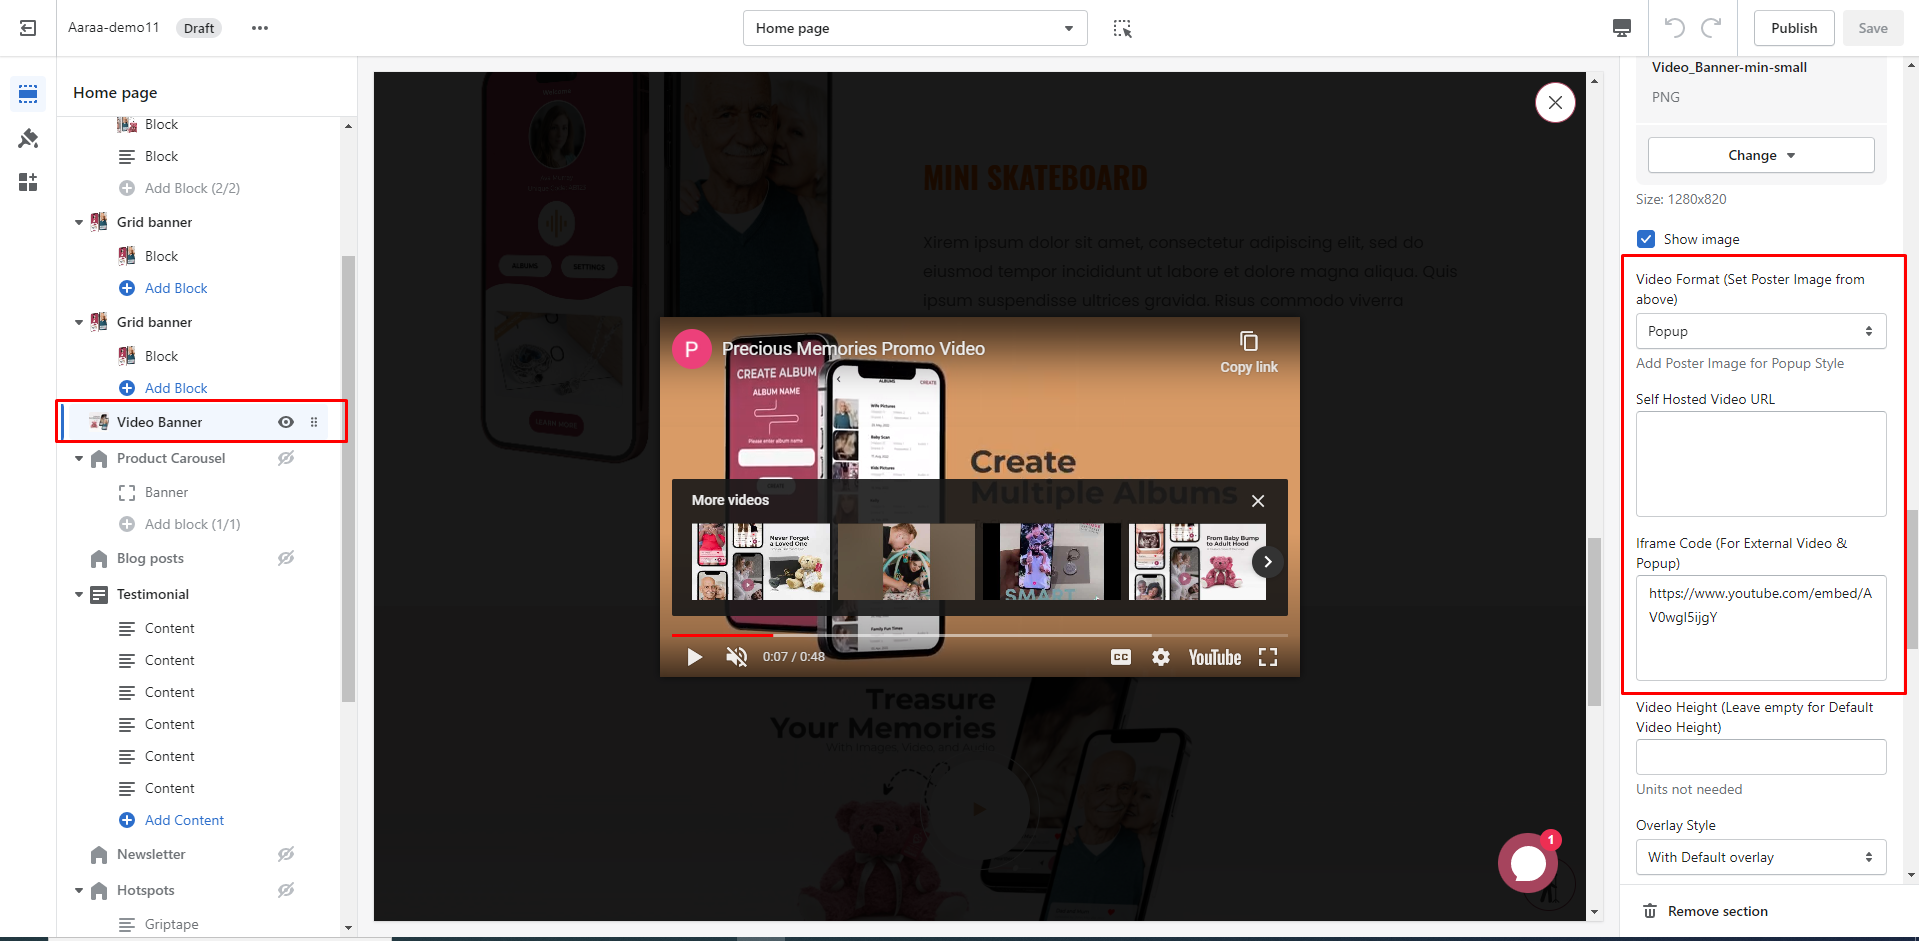
Task: Click the Iframe Code input field
Action: tap(1761, 628)
